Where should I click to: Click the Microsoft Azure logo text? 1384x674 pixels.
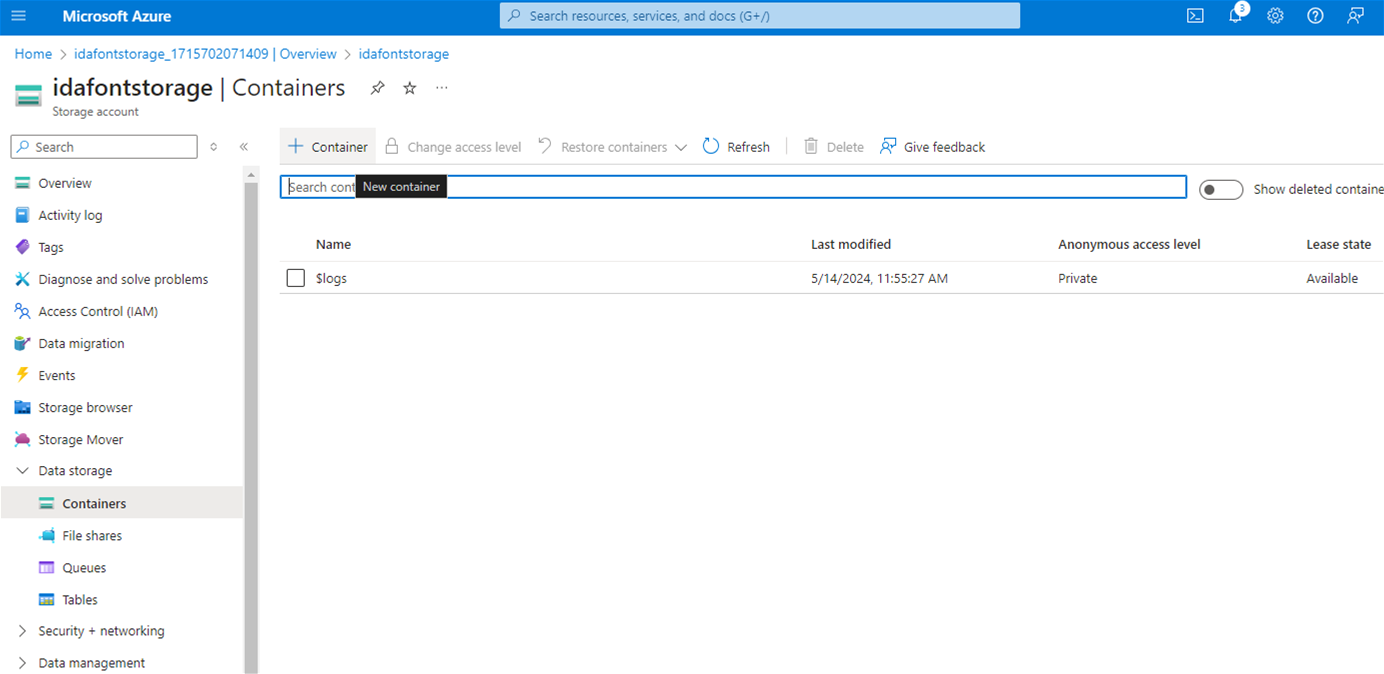[x=117, y=16]
